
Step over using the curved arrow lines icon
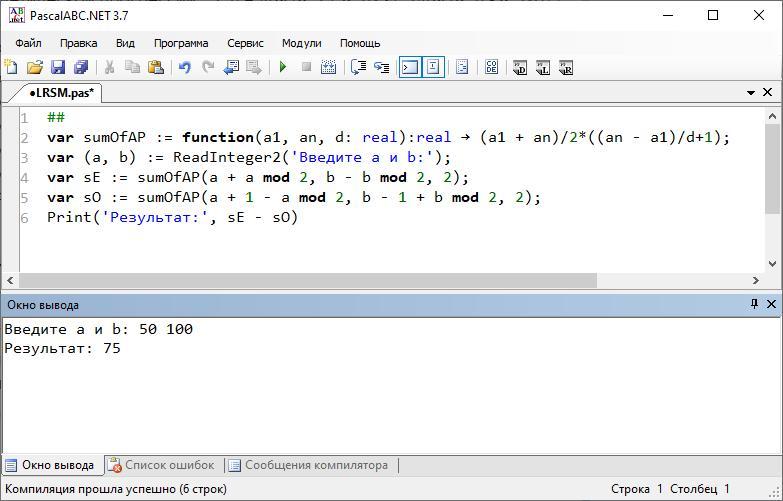[x=359, y=66]
